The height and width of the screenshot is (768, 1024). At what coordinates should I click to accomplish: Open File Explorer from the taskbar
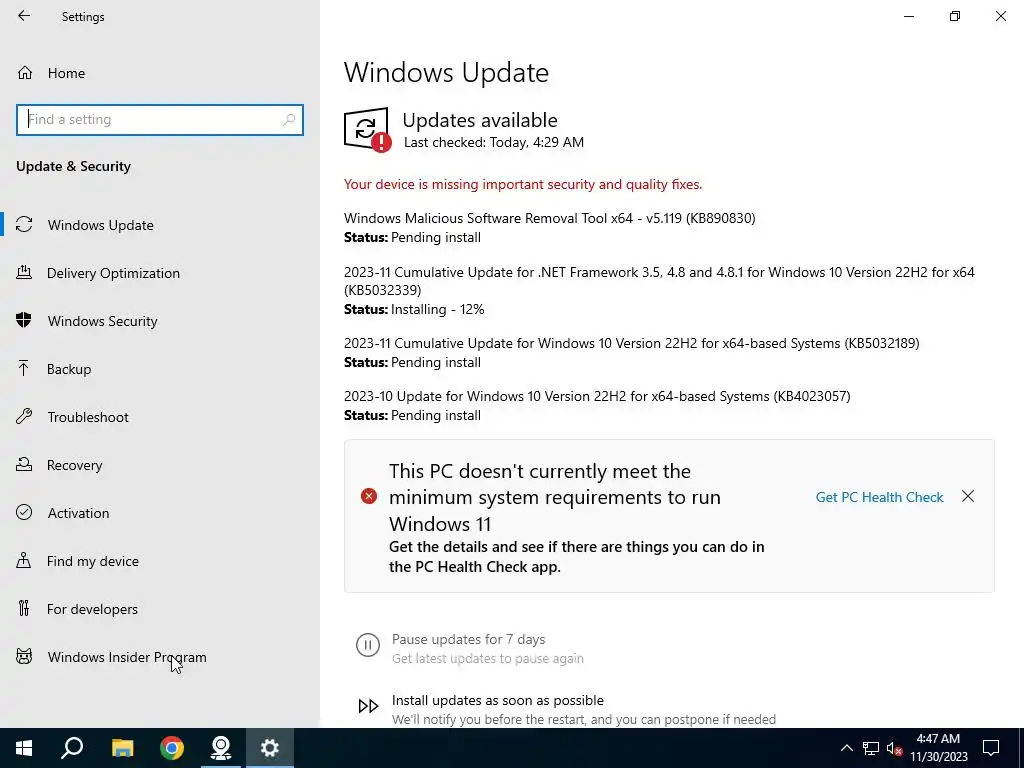pos(122,748)
